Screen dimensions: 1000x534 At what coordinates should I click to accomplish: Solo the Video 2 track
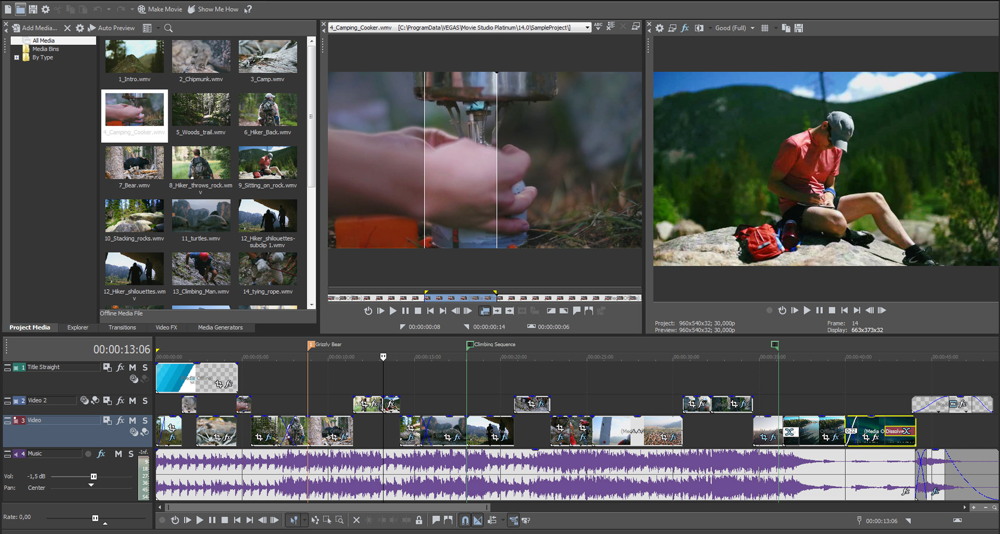[144, 400]
